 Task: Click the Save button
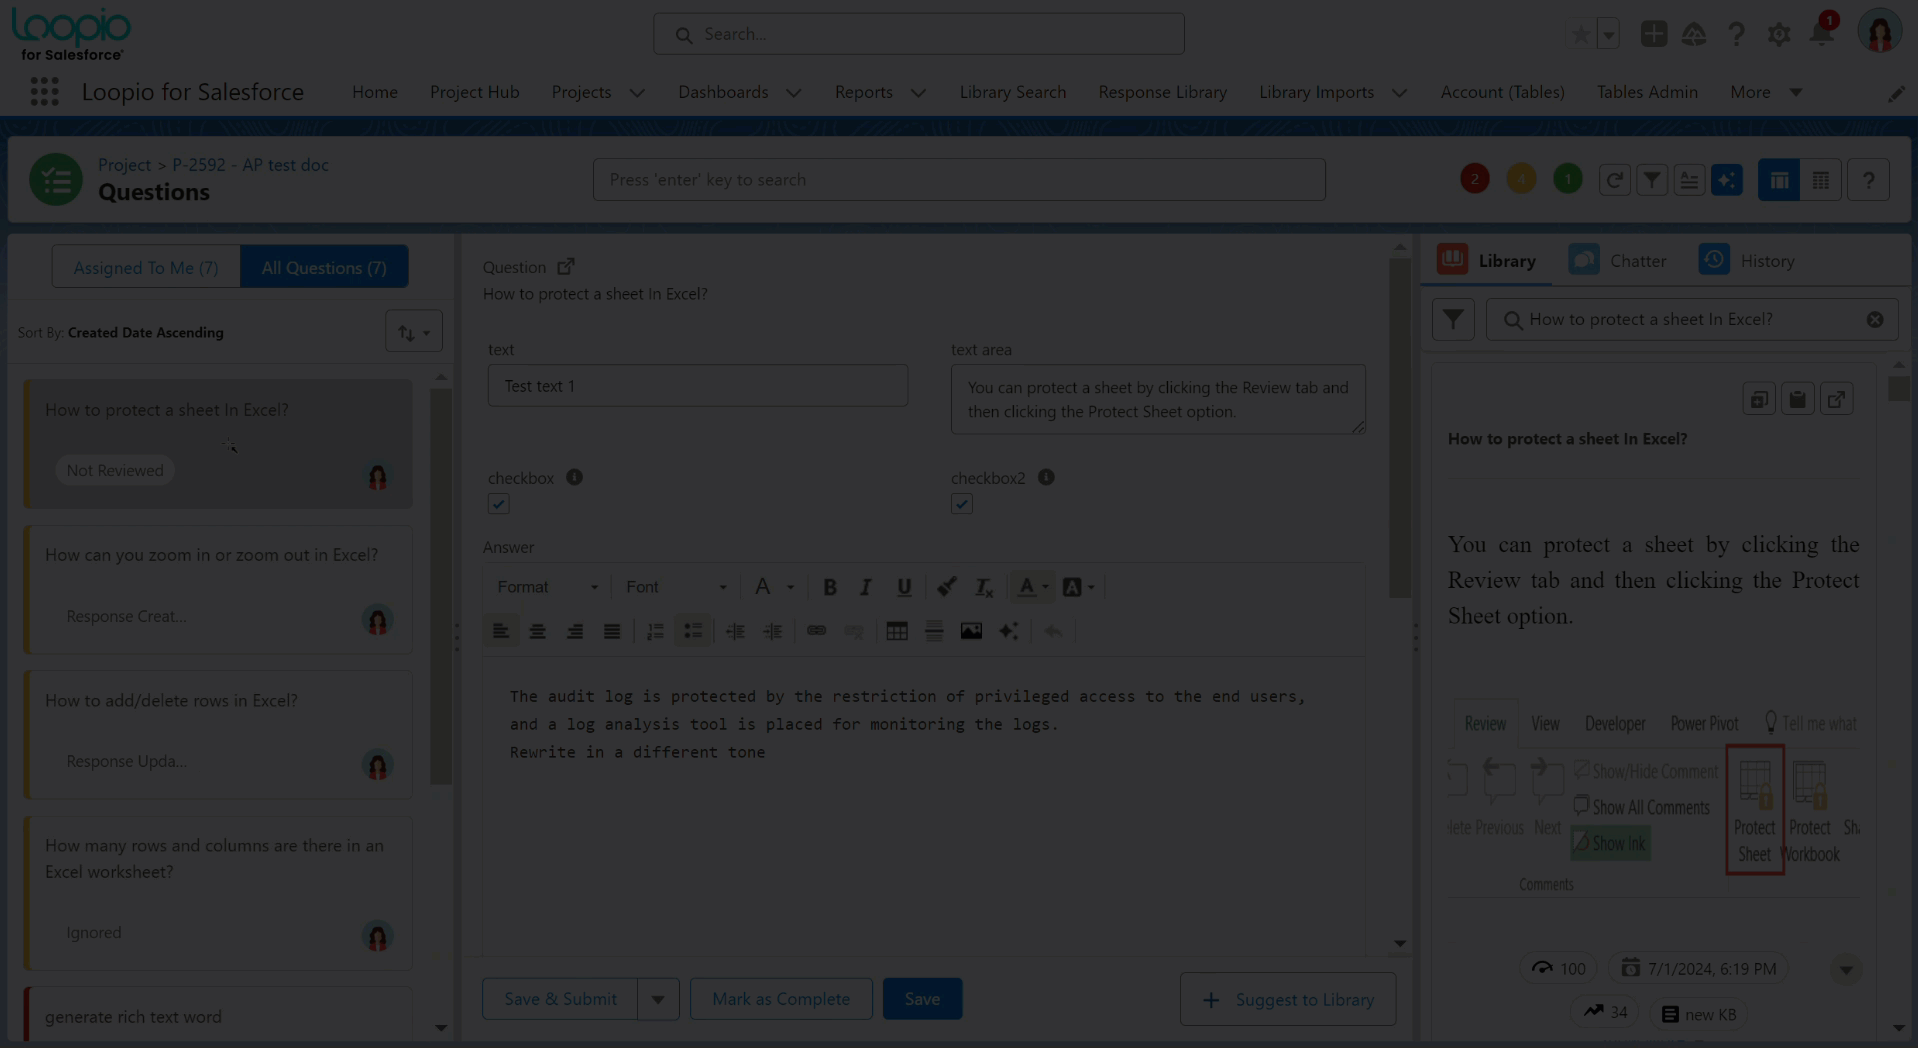(x=922, y=999)
